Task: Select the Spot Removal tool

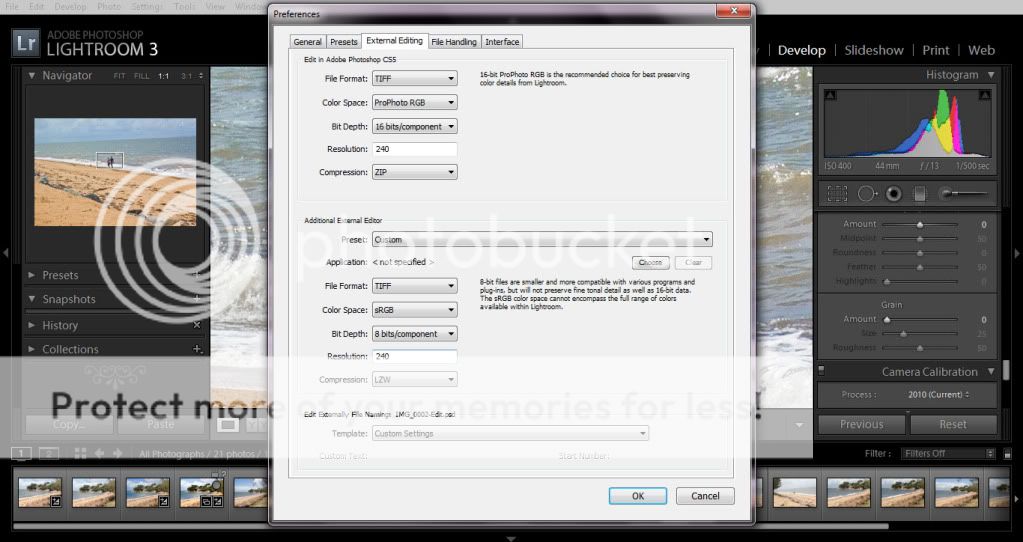Action: pyautogui.click(x=867, y=194)
